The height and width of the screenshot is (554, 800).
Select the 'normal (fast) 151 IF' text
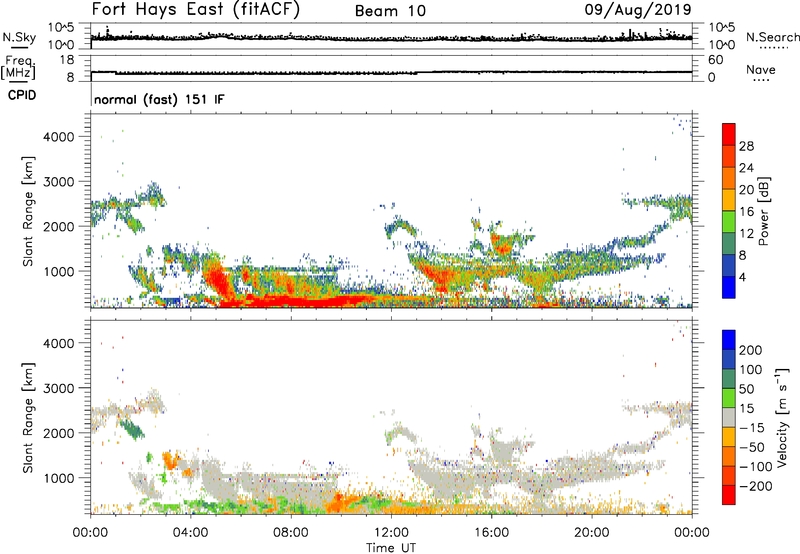click(159, 99)
